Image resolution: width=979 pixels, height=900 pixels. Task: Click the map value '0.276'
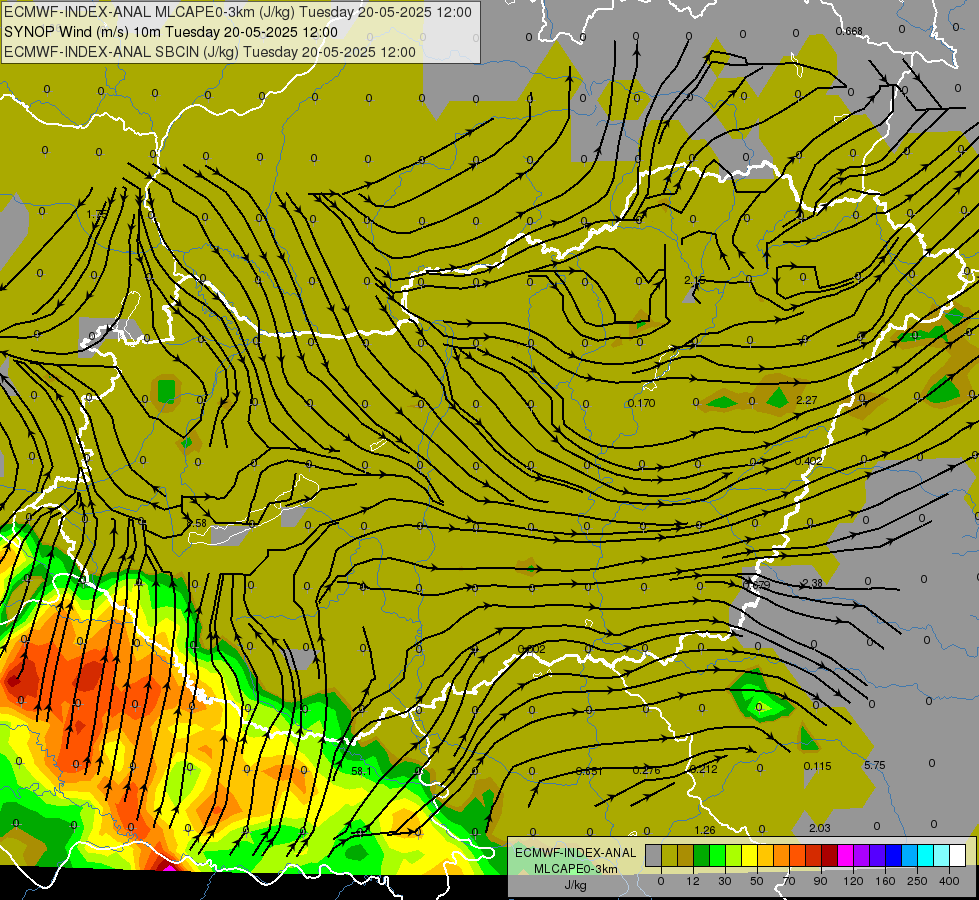point(646,770)
